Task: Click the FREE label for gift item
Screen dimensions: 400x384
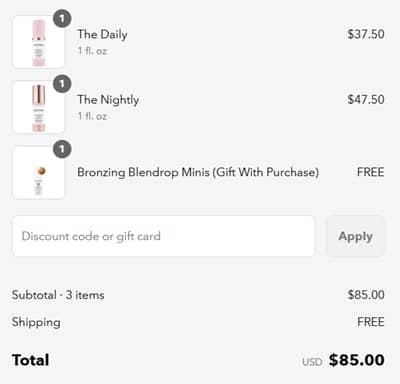Action: (x=371, y=172)
